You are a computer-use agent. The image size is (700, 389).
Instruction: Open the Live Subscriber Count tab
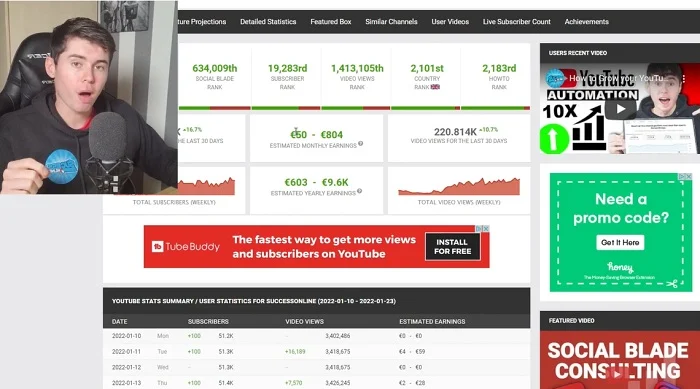pos(517,21)
